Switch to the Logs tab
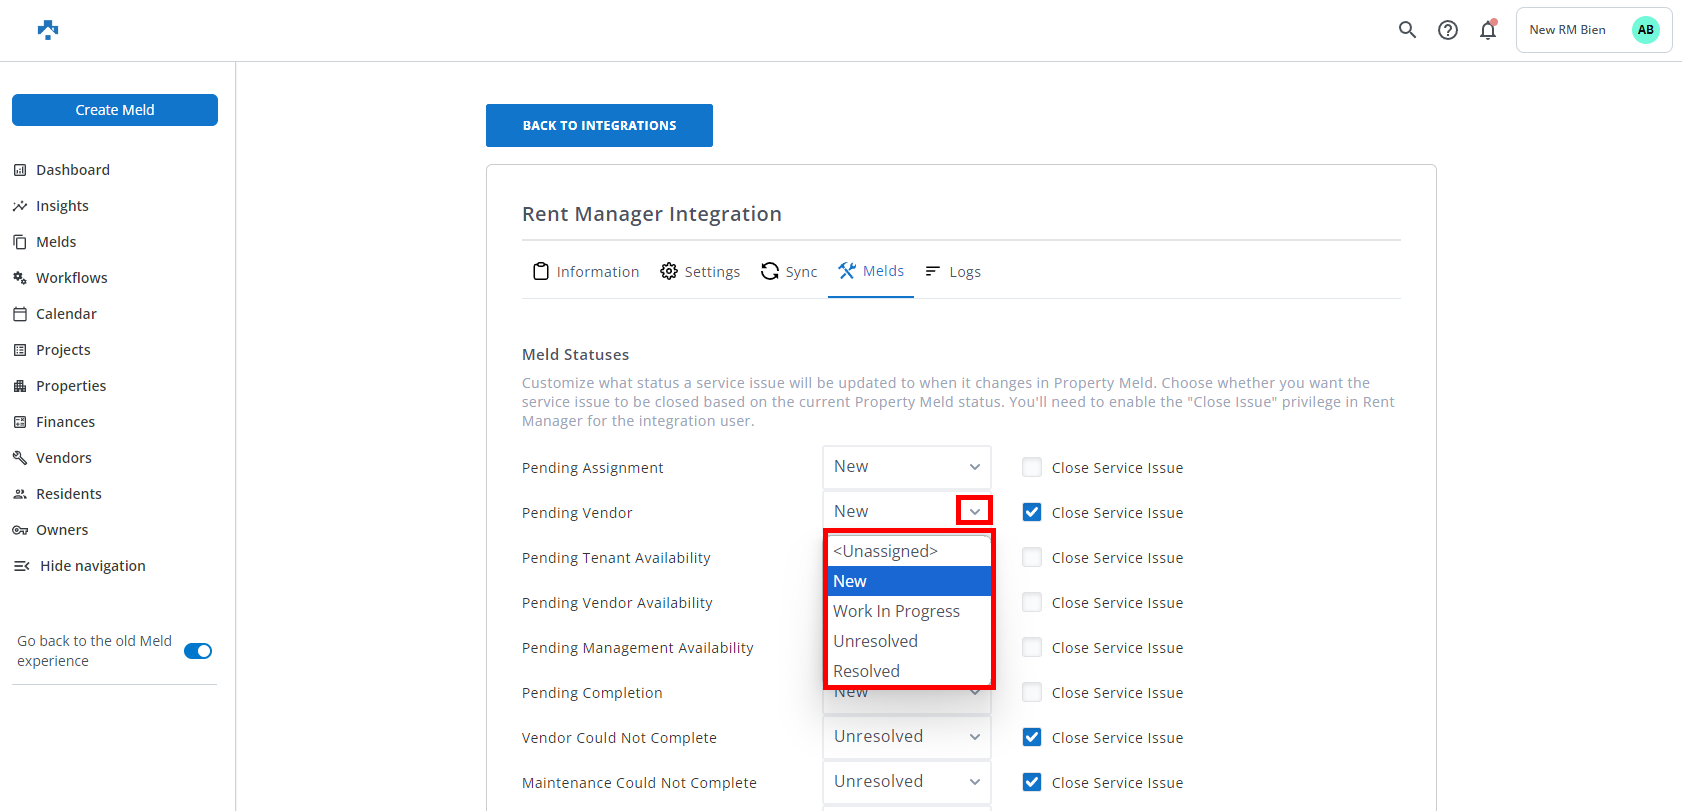 (953, 272)
